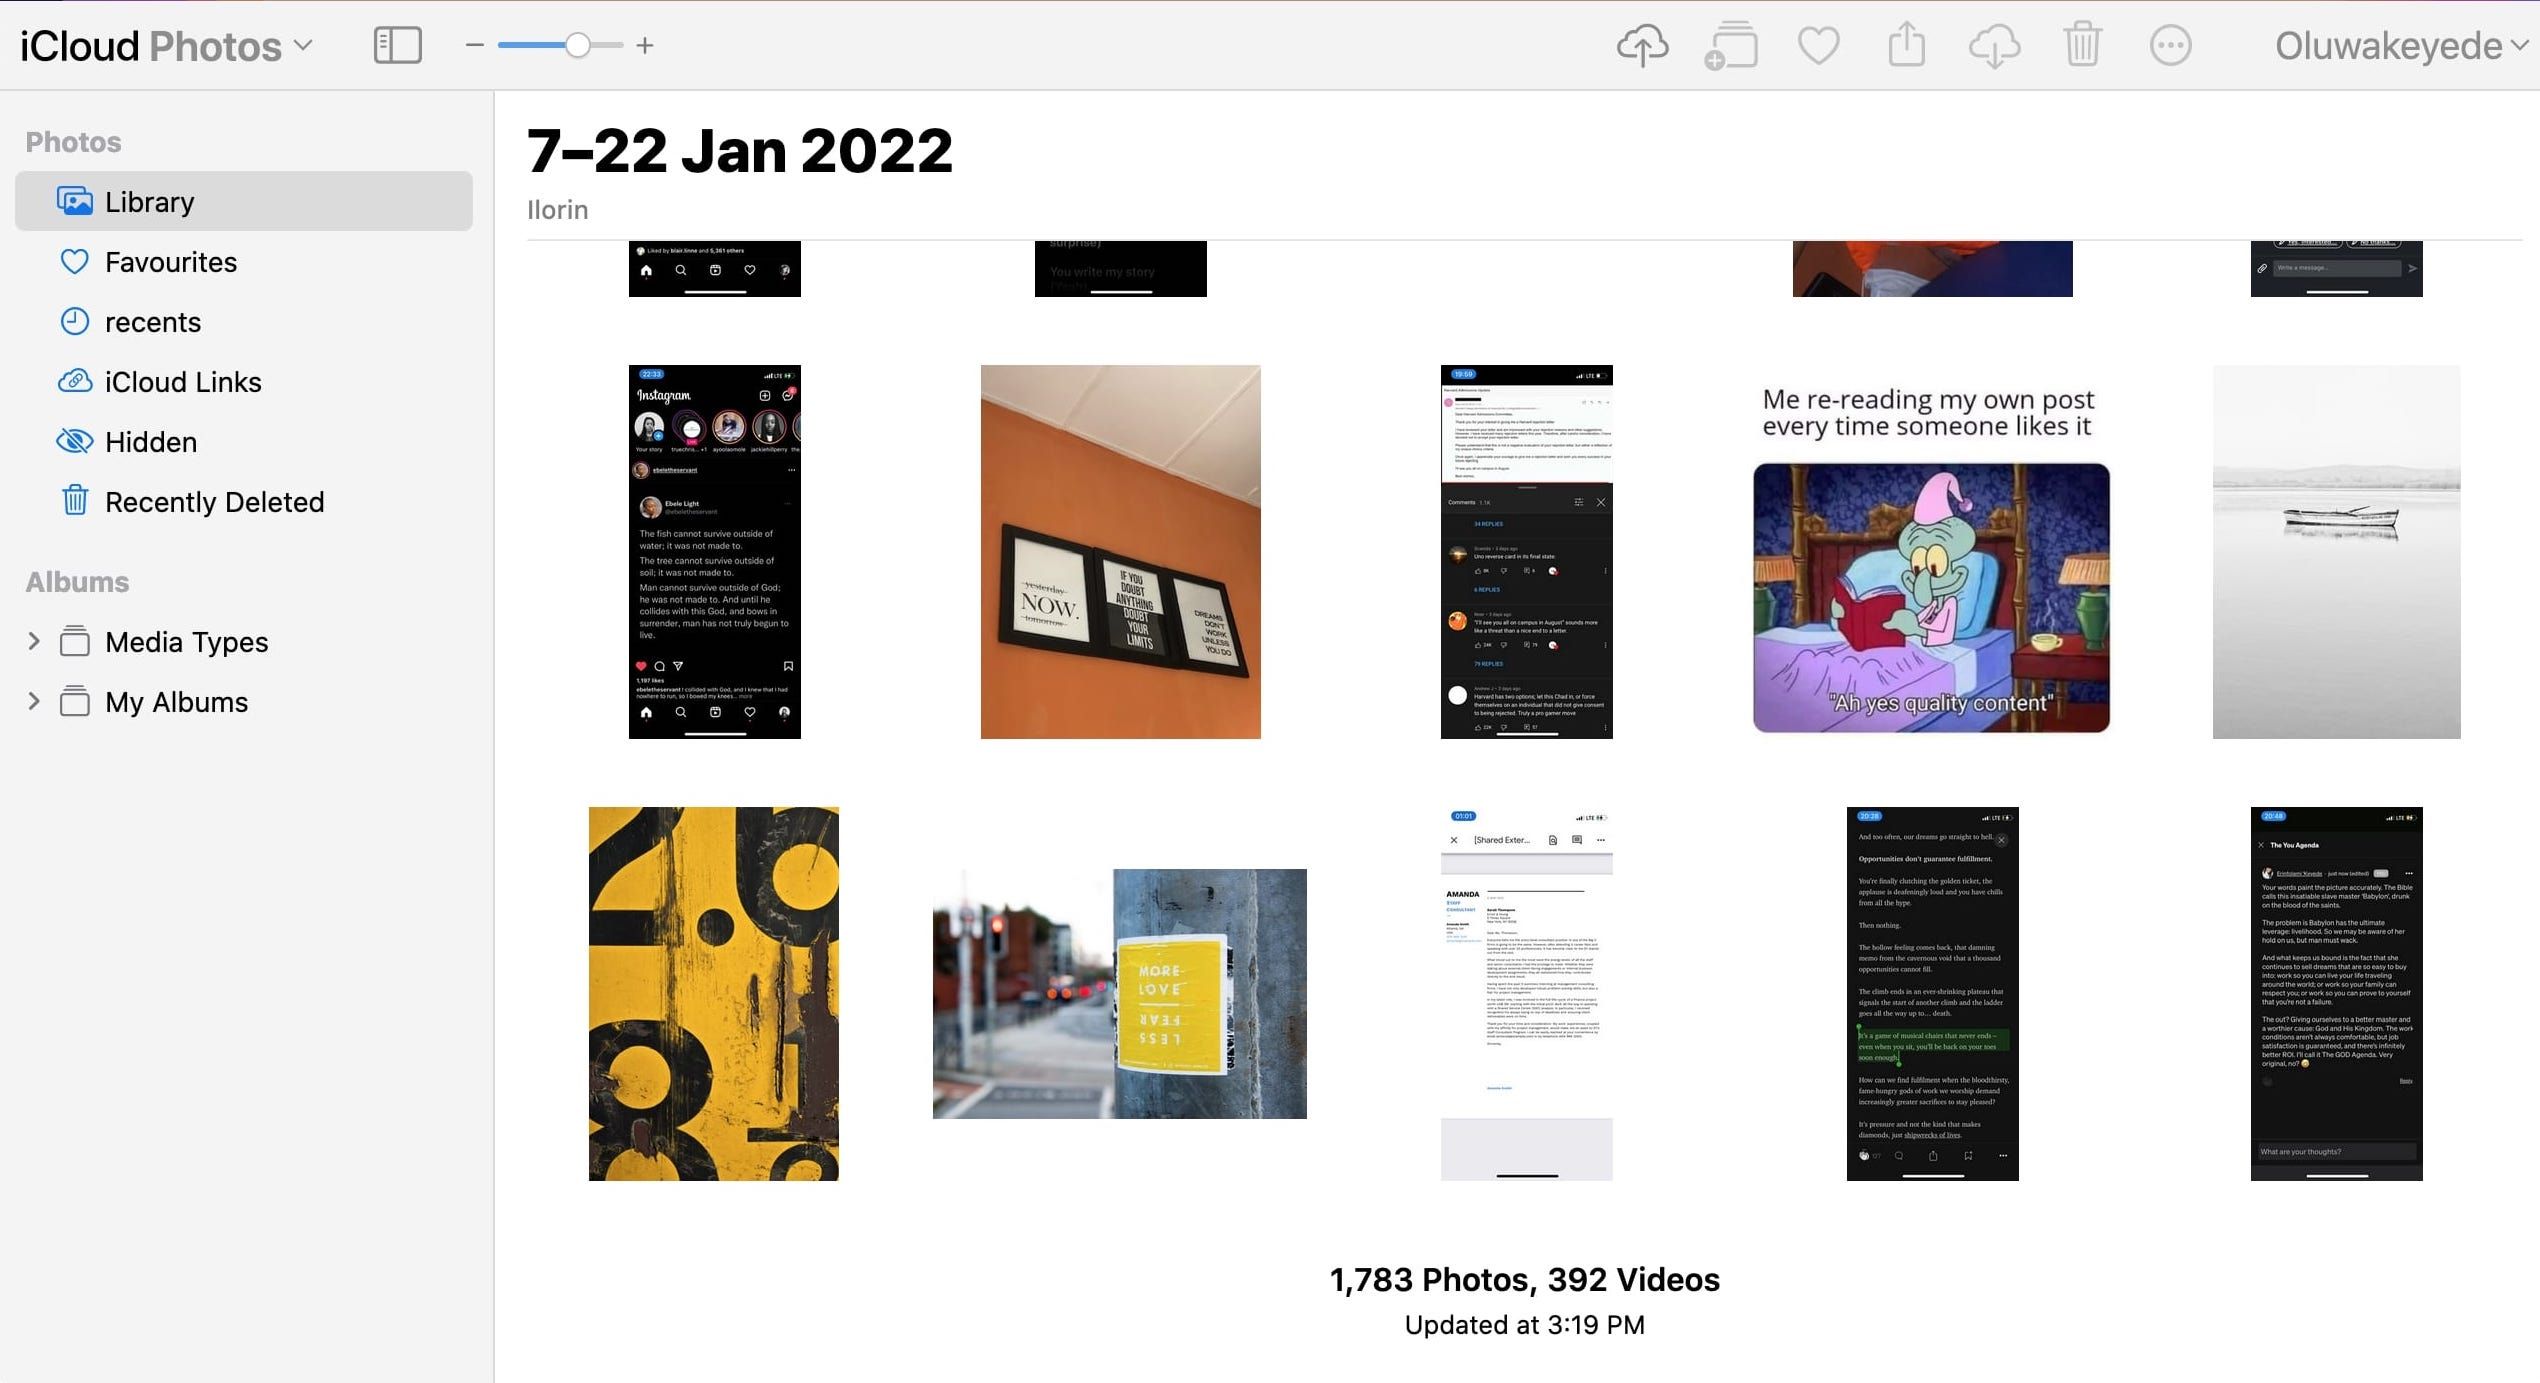
Task: Open the Hidden photos section
Action: [150, 441]
